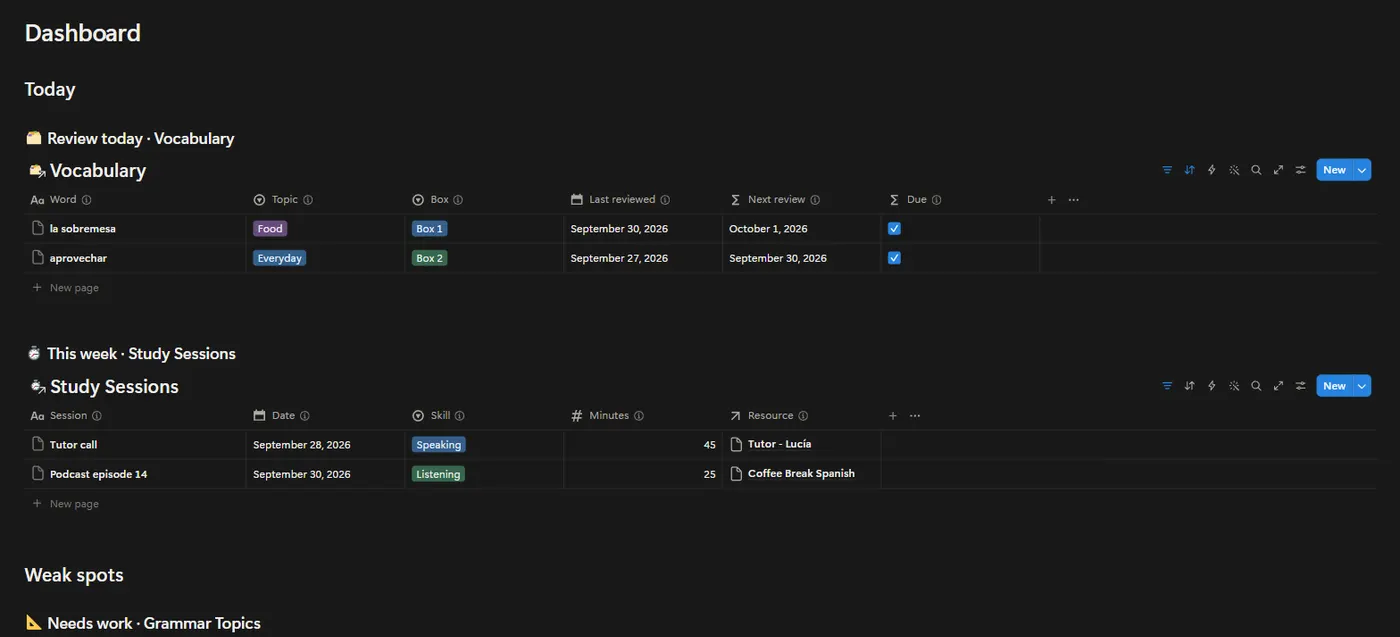Viewport: 1400px width, 637px height.
Task: Click the AI wand icon for Vocabulary
Action: point(1234,170)
